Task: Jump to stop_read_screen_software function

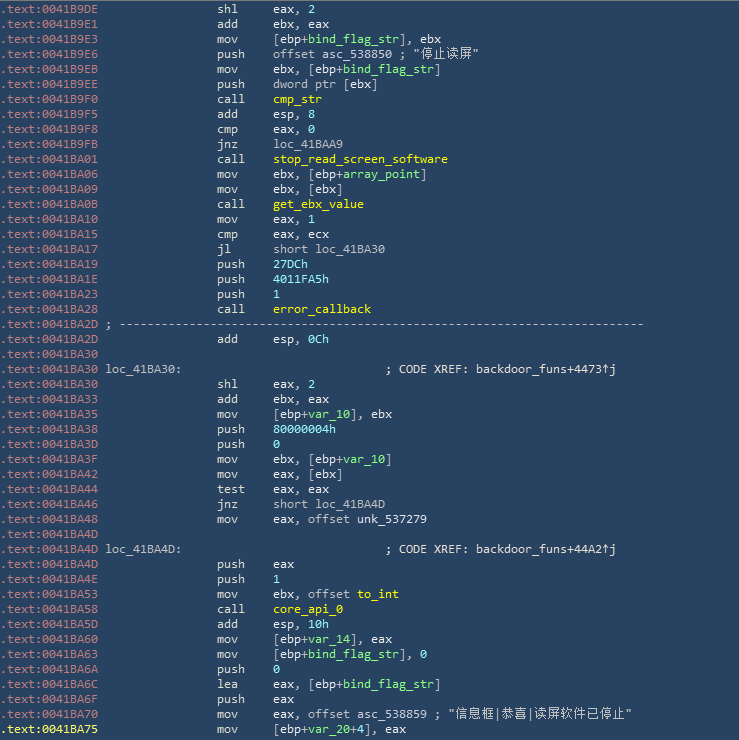Action: coord(360,159)
